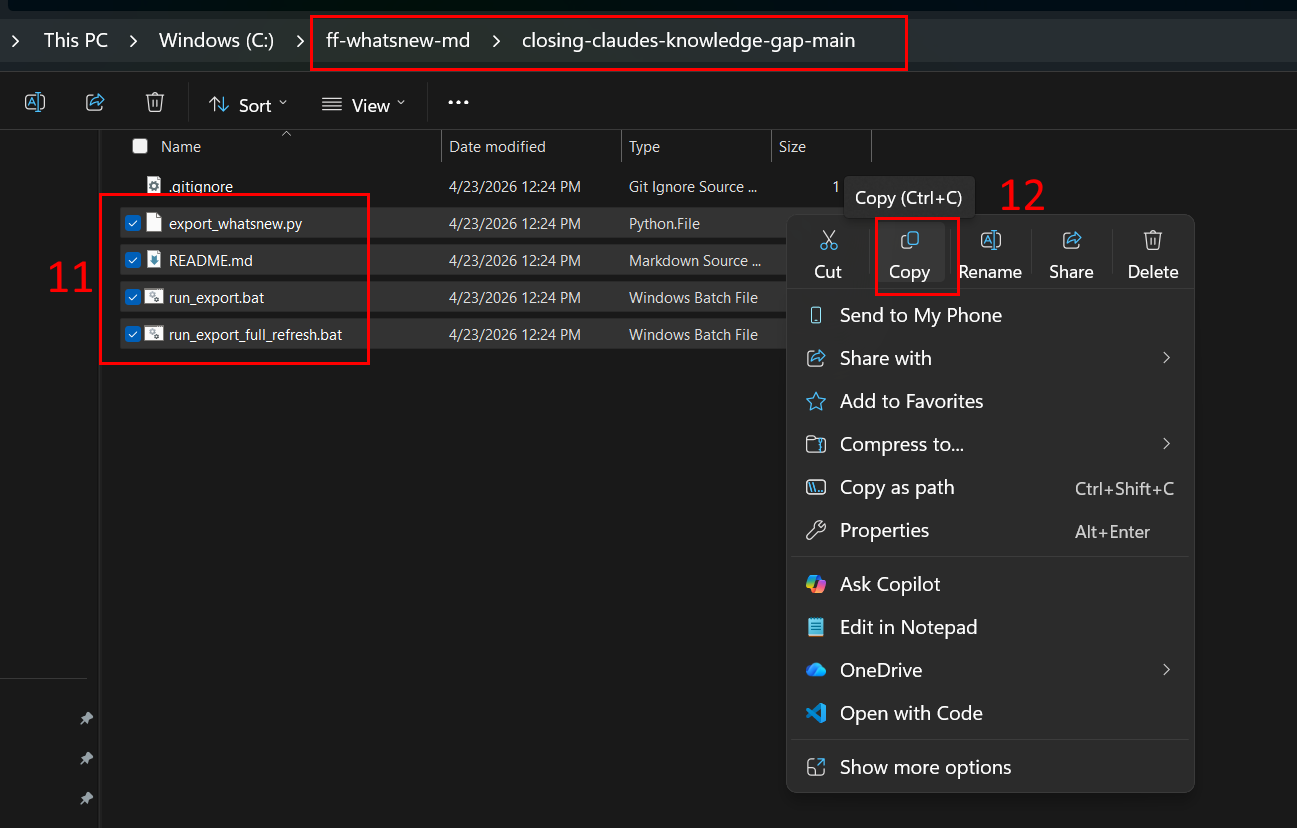Screen dimensions: 1297x828
Task: Expand the OneDrive submenu arrow
Action: (x=1166, y=670)
